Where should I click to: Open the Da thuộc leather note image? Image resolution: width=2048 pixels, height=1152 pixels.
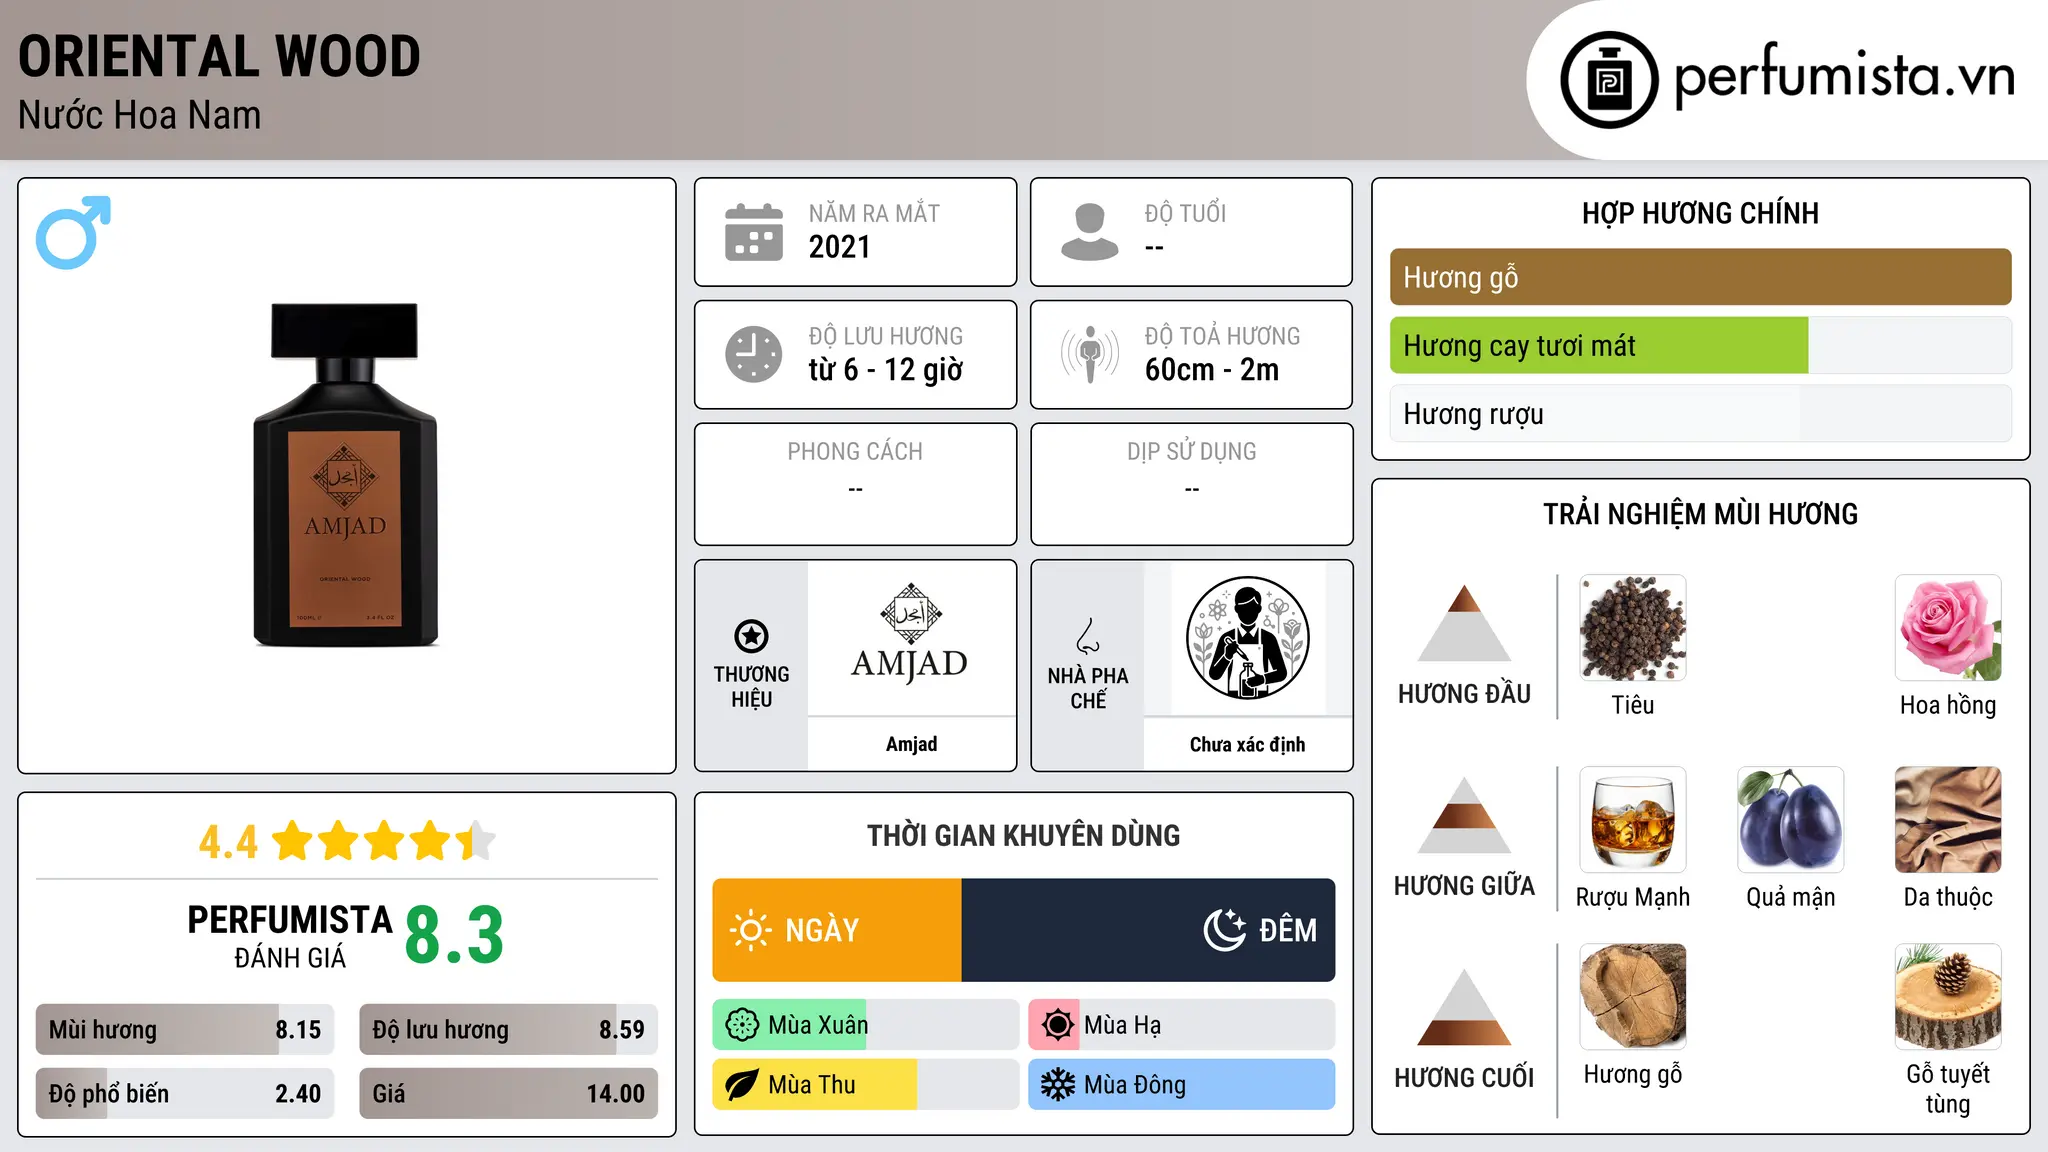click(x=1948, y=820)
